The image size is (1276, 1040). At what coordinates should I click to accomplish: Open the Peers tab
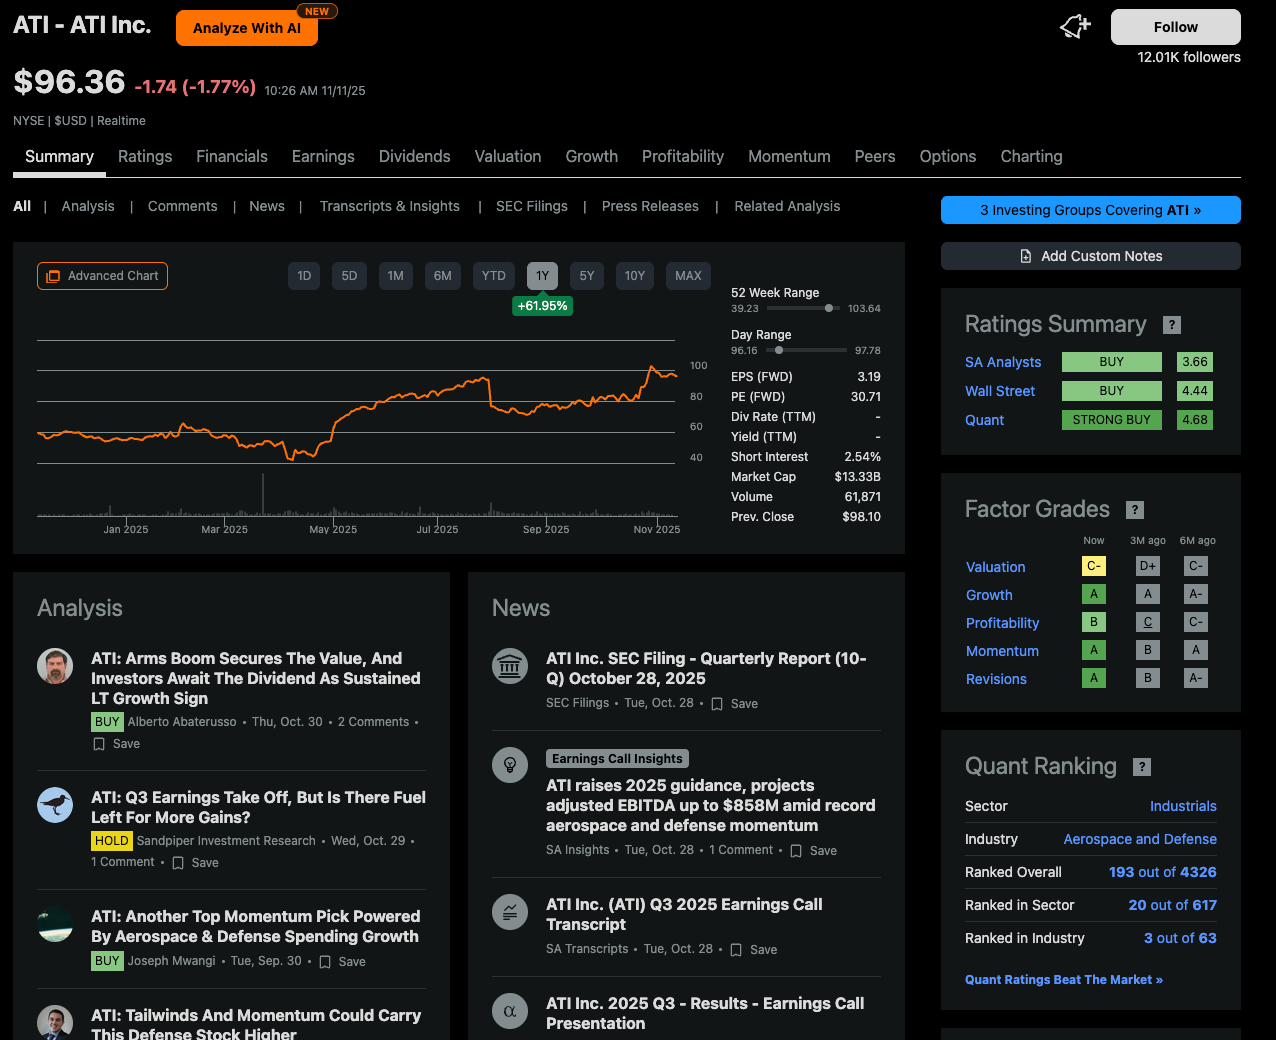click(x=875, y=157)
